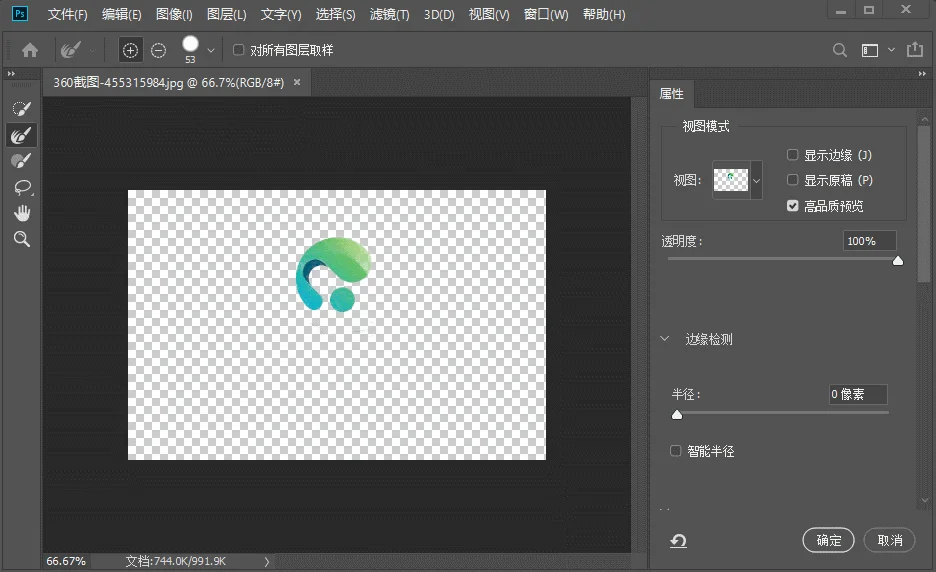
Task: Click the brush size preview circle
Action: (190, 44)
